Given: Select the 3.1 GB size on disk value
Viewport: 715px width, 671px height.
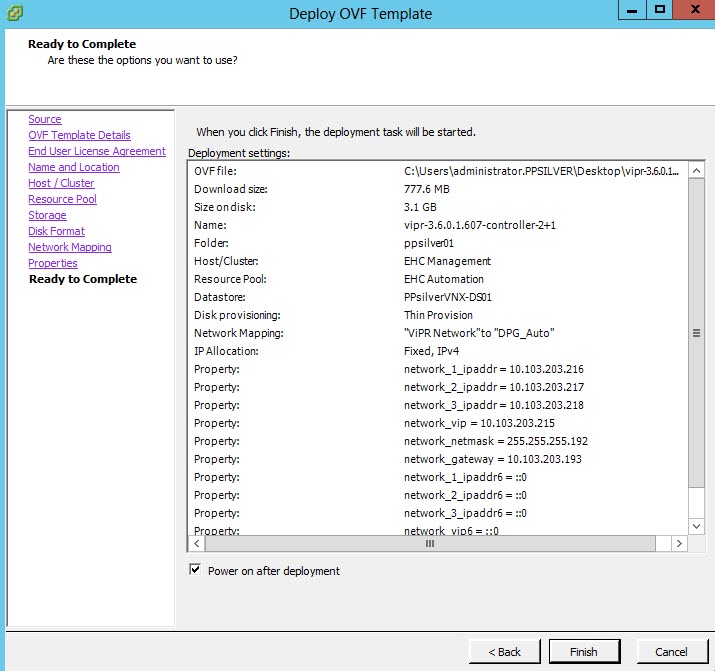Looking at the screenshot, I should [x=420, y=207].
